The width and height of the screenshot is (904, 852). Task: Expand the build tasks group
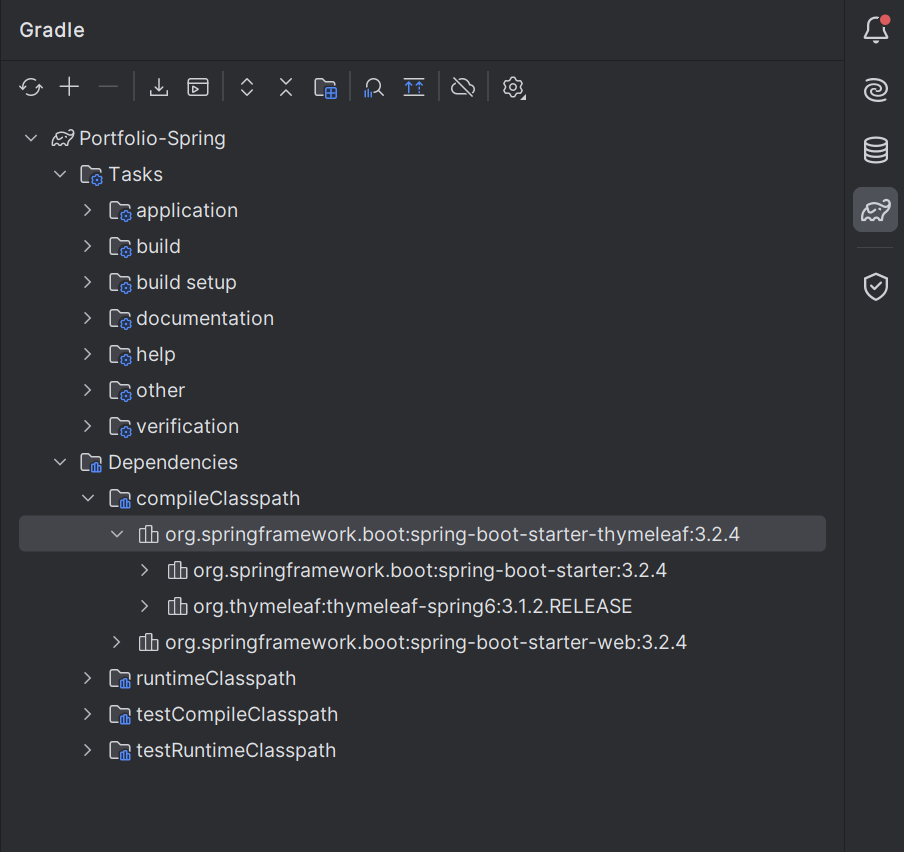click(88, 246)
